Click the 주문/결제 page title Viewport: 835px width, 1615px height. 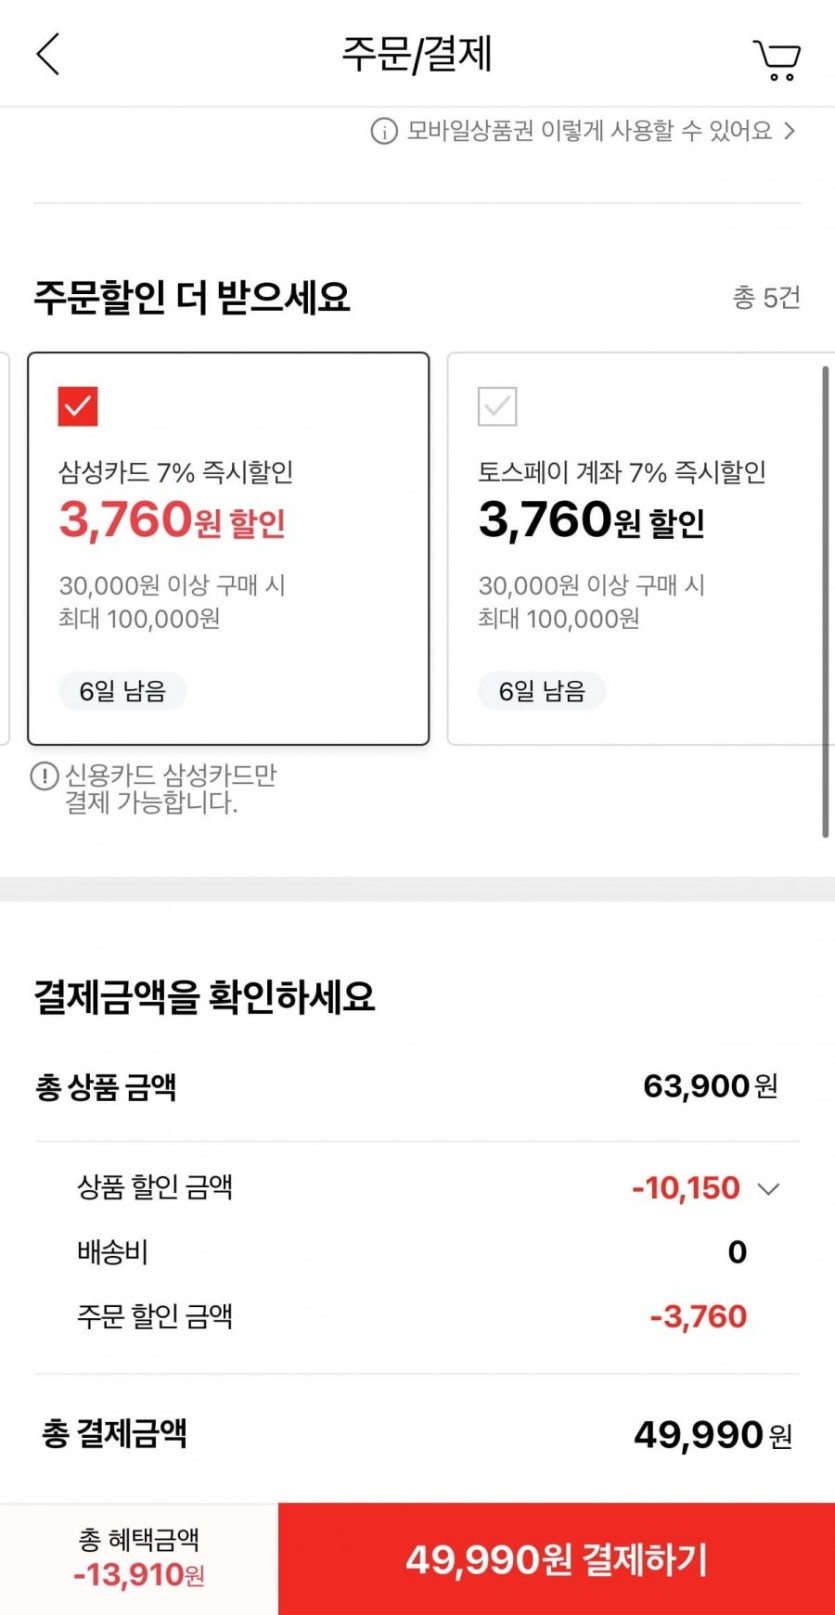[417, 54]
